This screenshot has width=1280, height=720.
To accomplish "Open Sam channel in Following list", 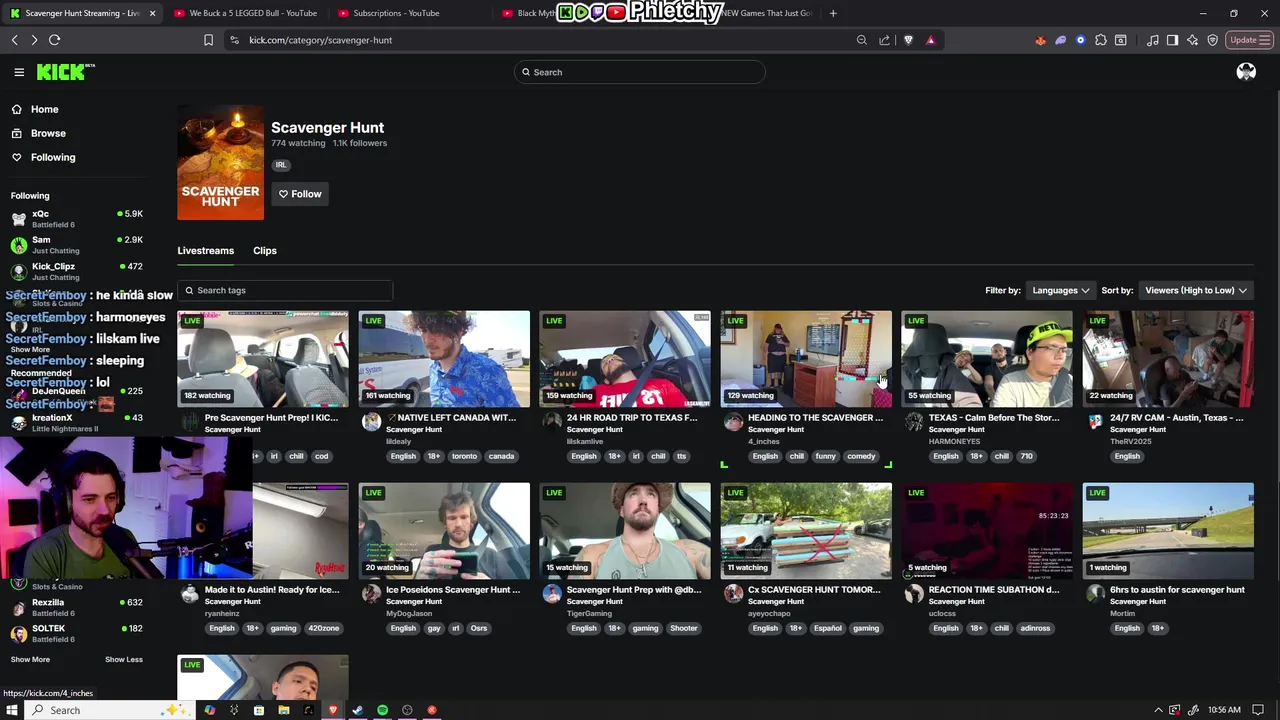I will (x=76, y=244).
